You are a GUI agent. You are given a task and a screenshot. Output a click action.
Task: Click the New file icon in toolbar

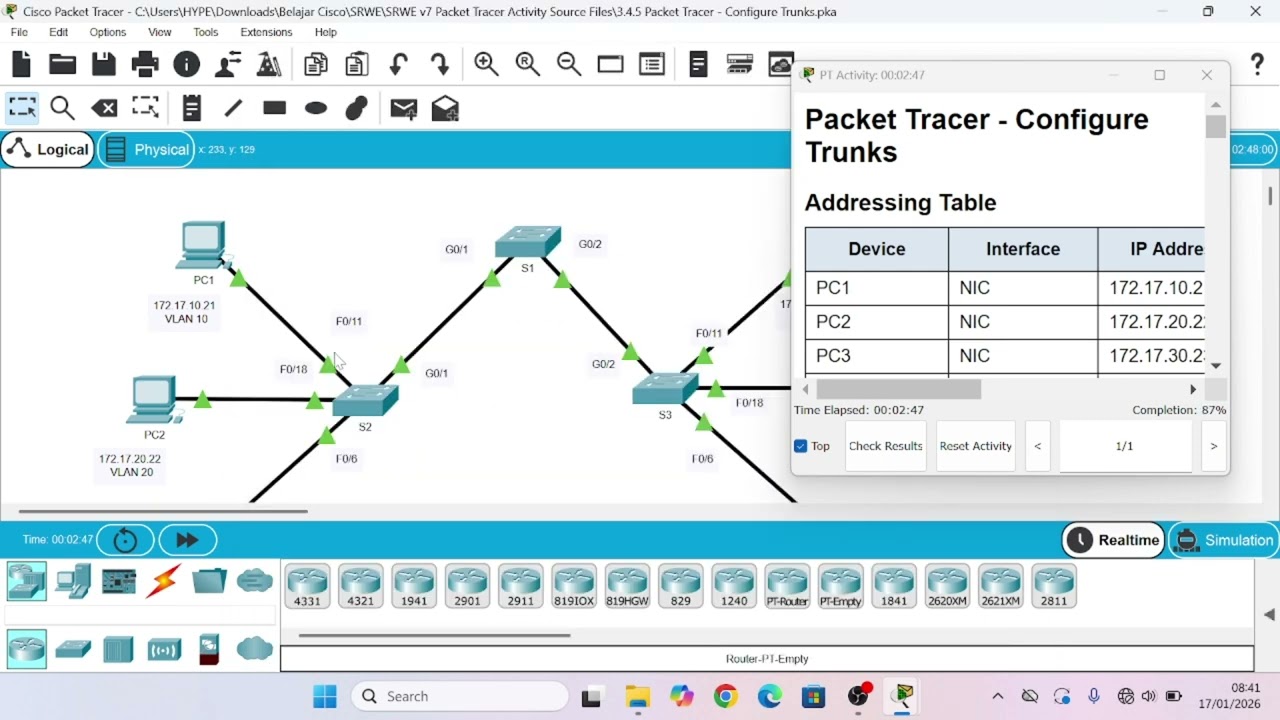tap(21, 65)
